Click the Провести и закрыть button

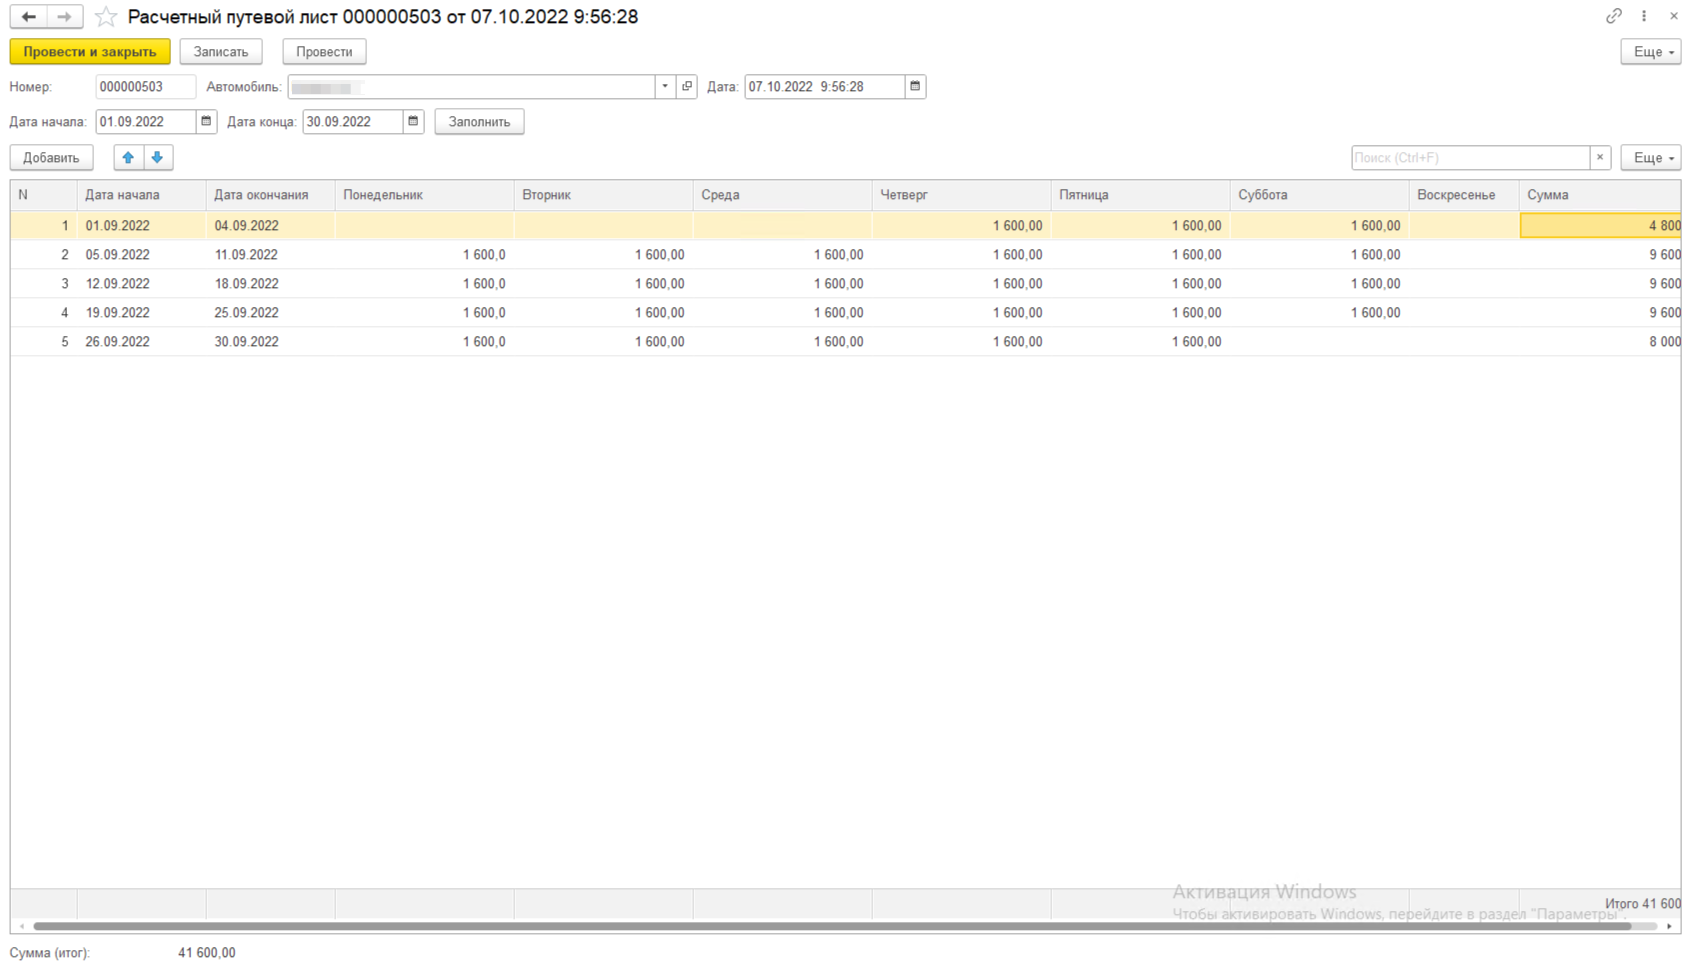click(90, 52)
